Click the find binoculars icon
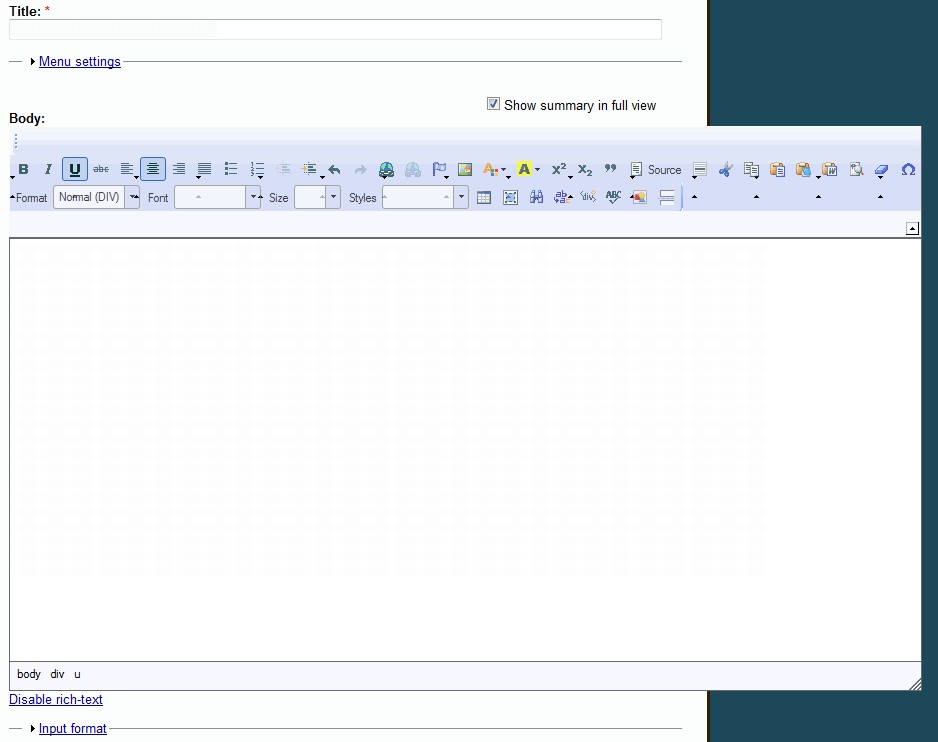938x742 pixels. (x=536, y=197)
